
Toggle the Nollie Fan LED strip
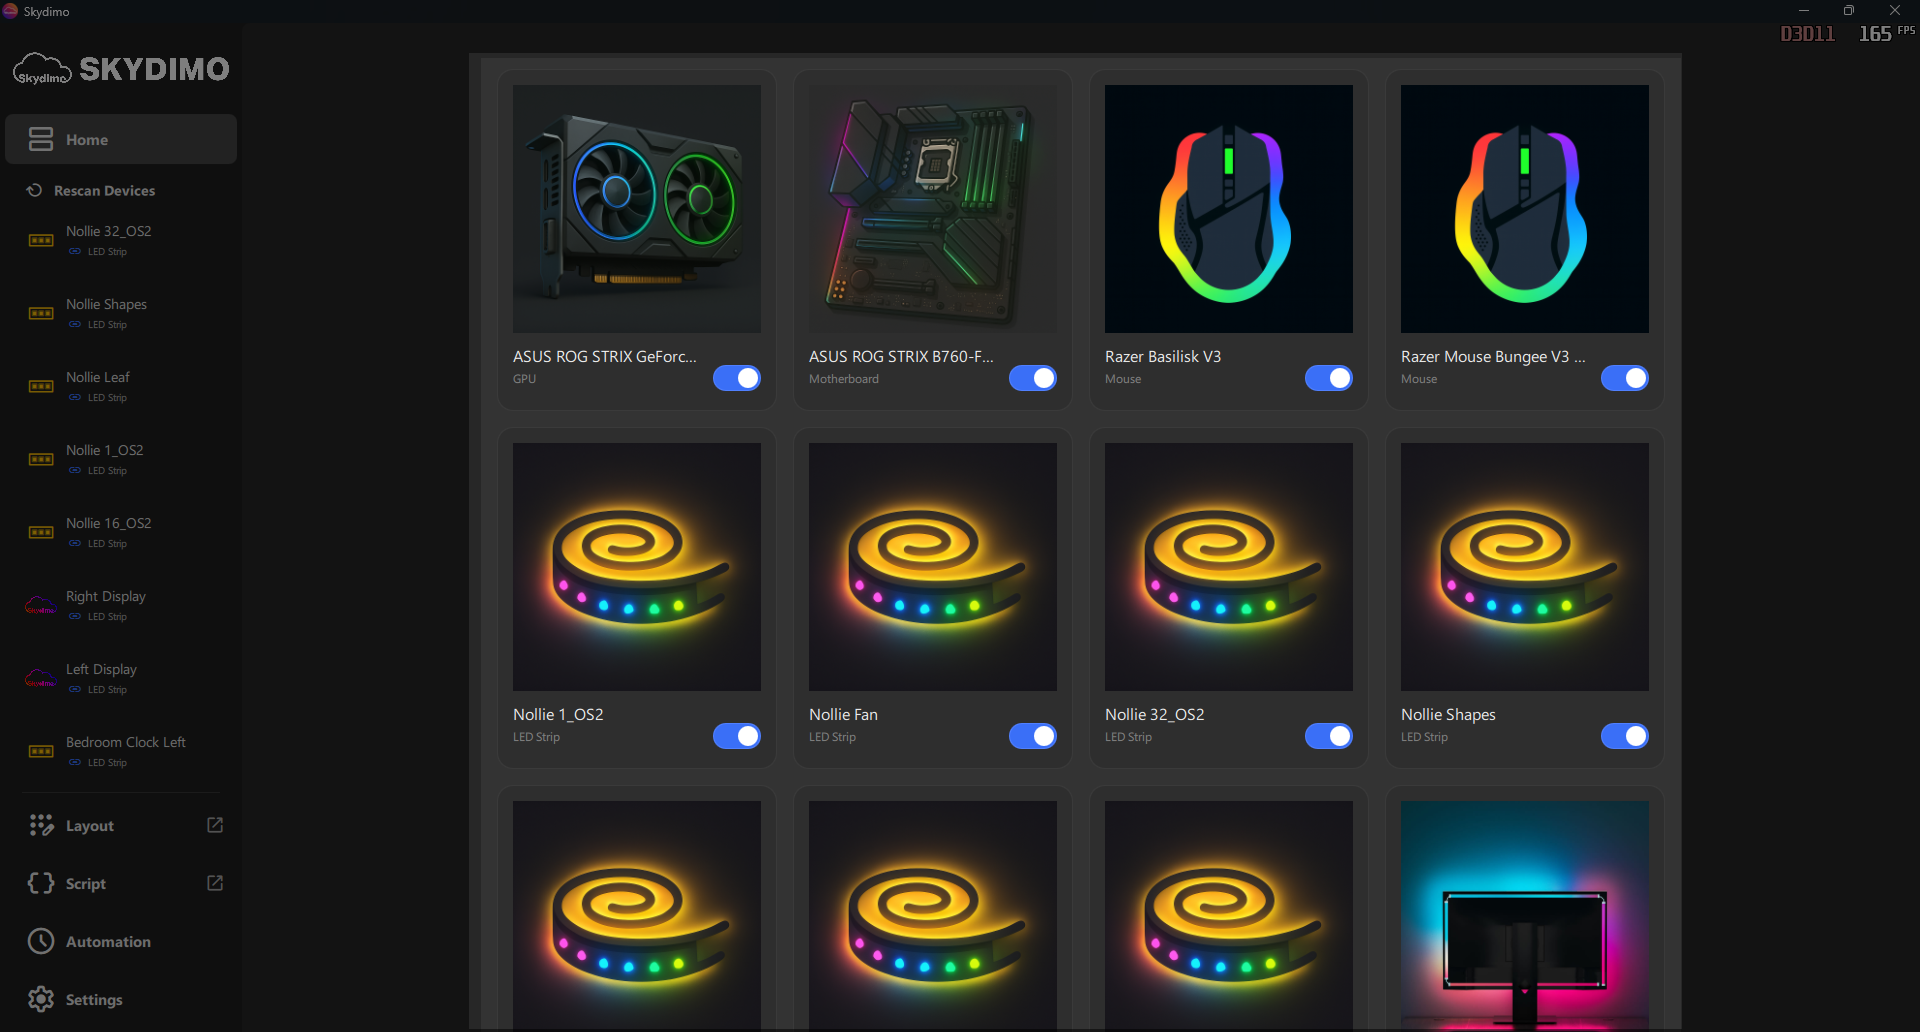1033,736
